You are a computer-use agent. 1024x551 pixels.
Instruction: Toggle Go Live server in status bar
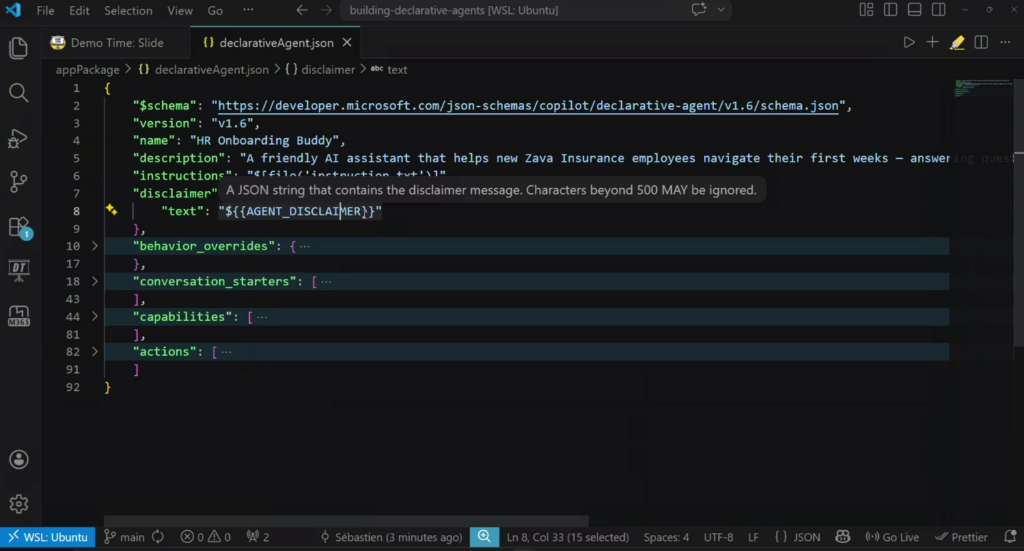tap(891, 537)
